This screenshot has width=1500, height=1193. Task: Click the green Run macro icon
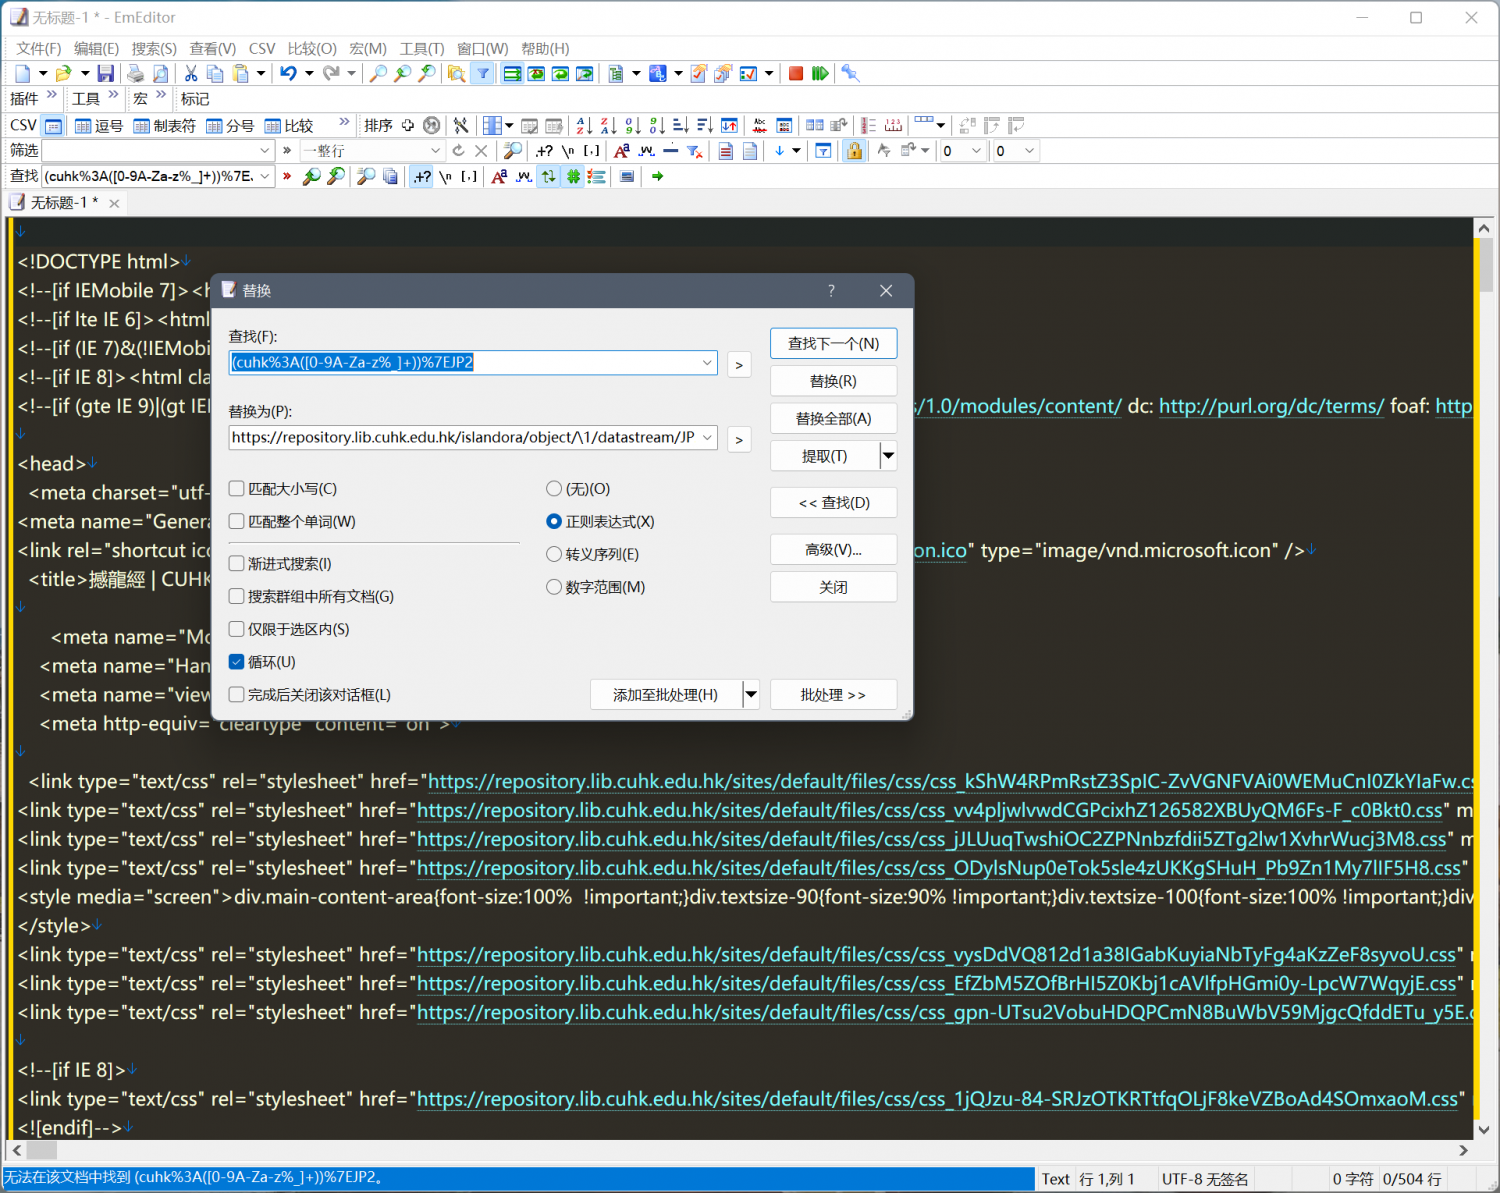820,73
